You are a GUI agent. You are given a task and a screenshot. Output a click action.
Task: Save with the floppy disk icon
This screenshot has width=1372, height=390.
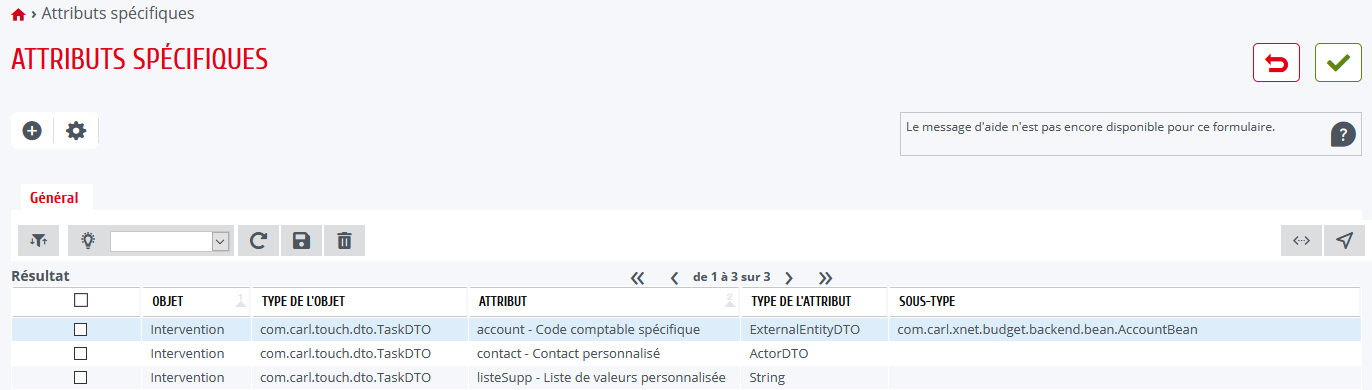point(301,240)
